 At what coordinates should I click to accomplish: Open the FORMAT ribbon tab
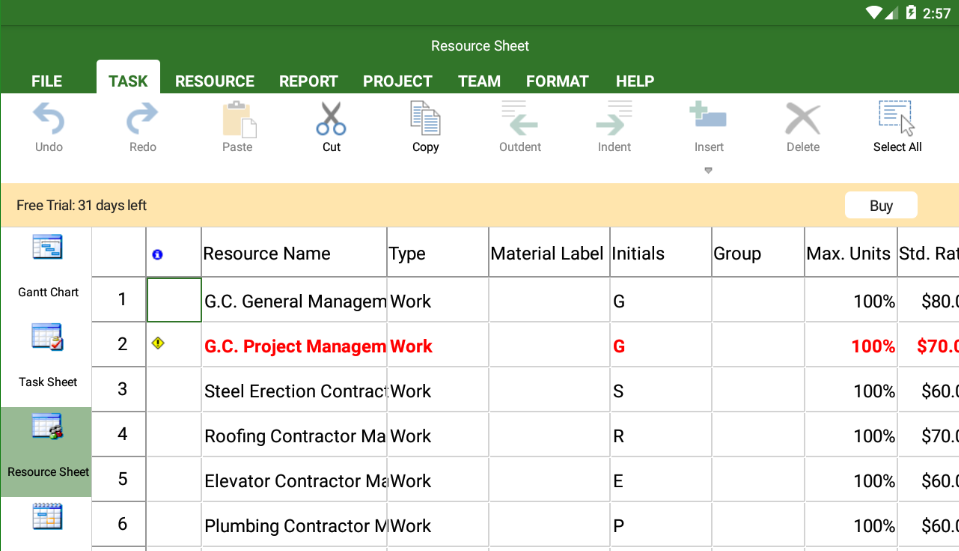click(557, 81)
